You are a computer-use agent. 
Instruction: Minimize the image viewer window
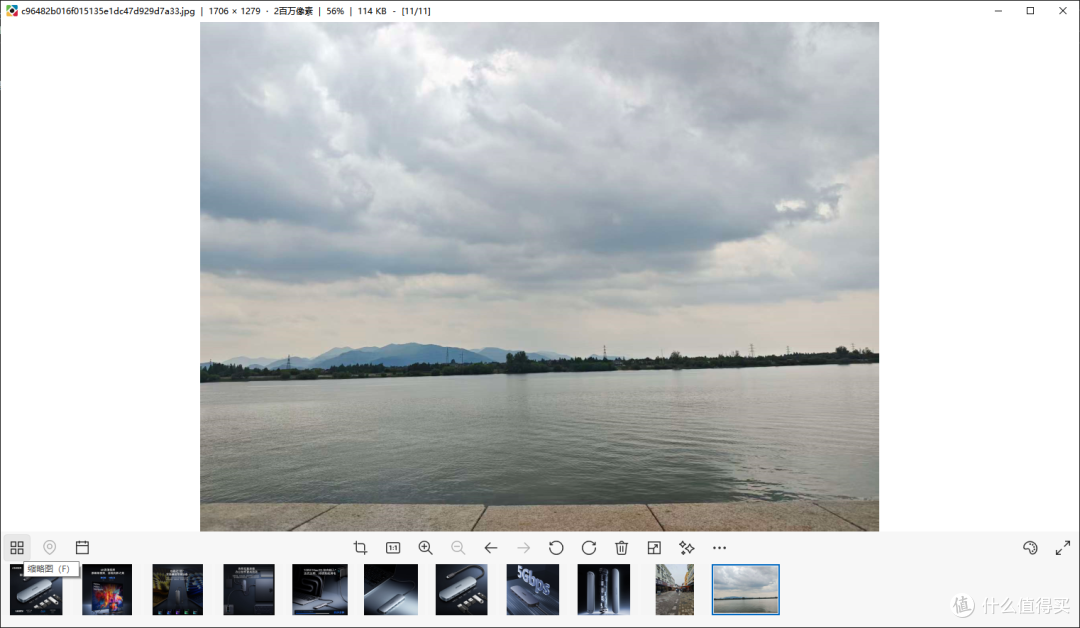(x=998, y=10)
